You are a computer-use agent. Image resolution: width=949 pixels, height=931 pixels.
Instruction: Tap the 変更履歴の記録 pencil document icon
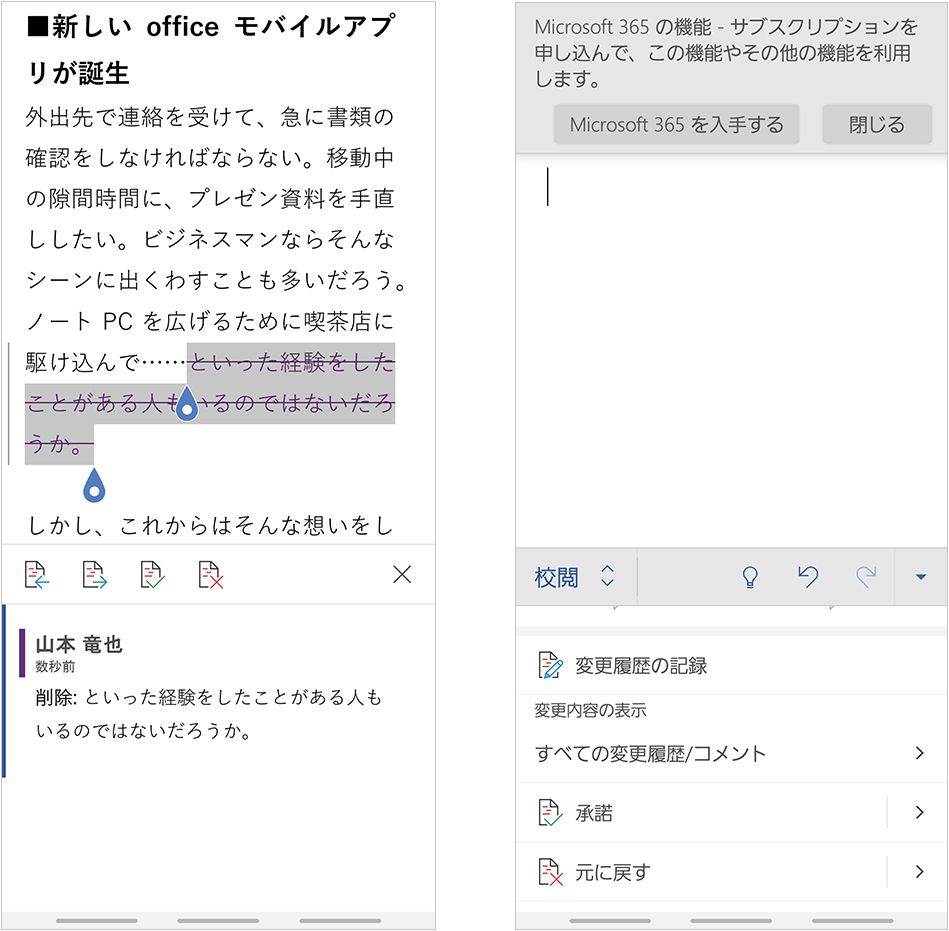tap(550, 665)
